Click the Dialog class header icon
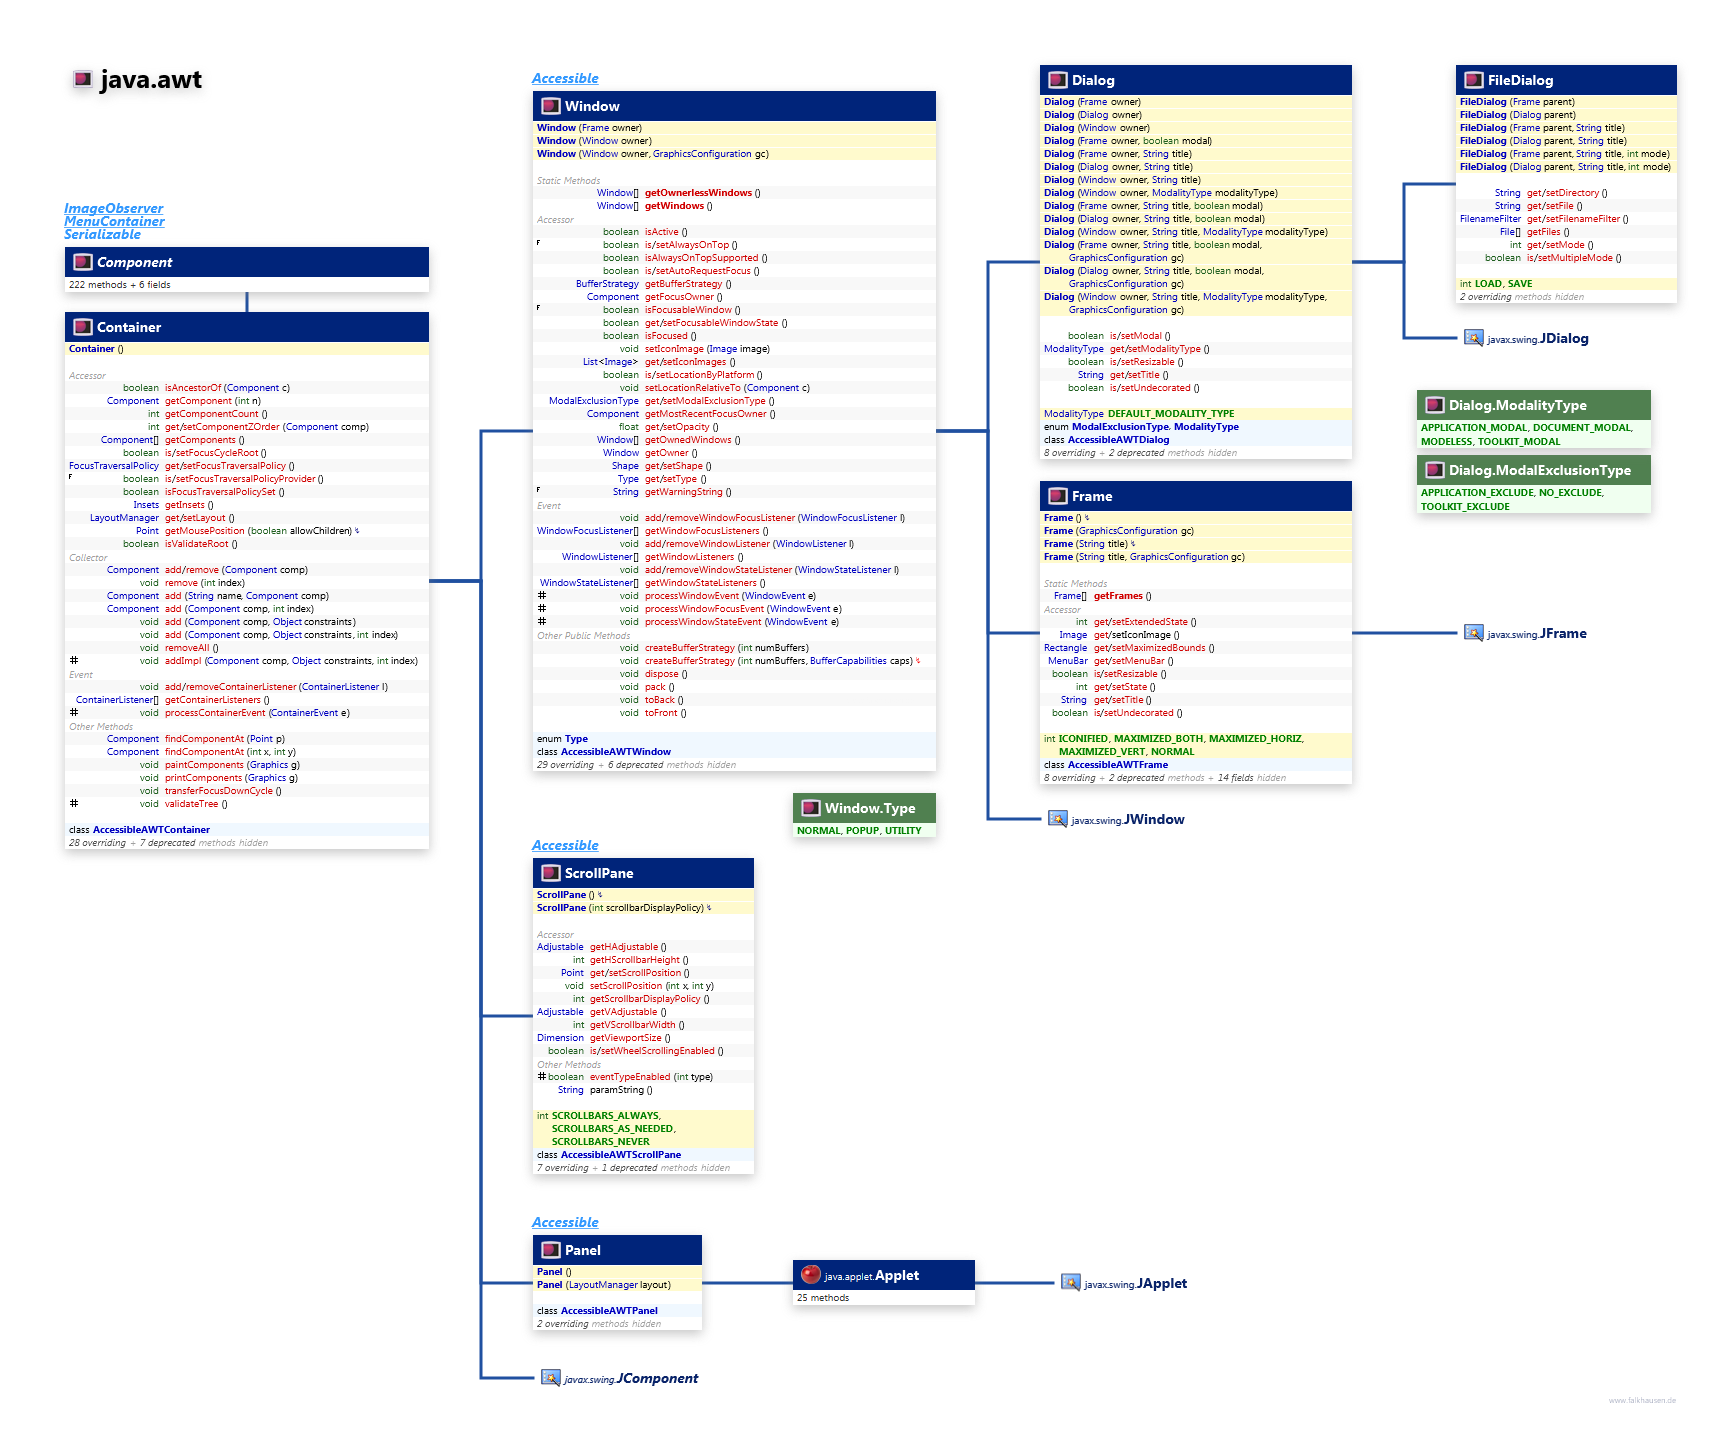 point(1057,80)
